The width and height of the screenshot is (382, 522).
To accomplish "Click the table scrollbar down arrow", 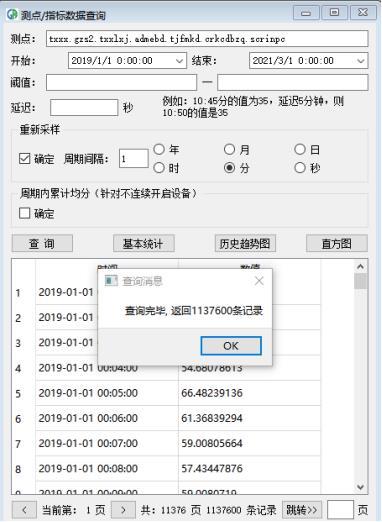I will 360,487.
